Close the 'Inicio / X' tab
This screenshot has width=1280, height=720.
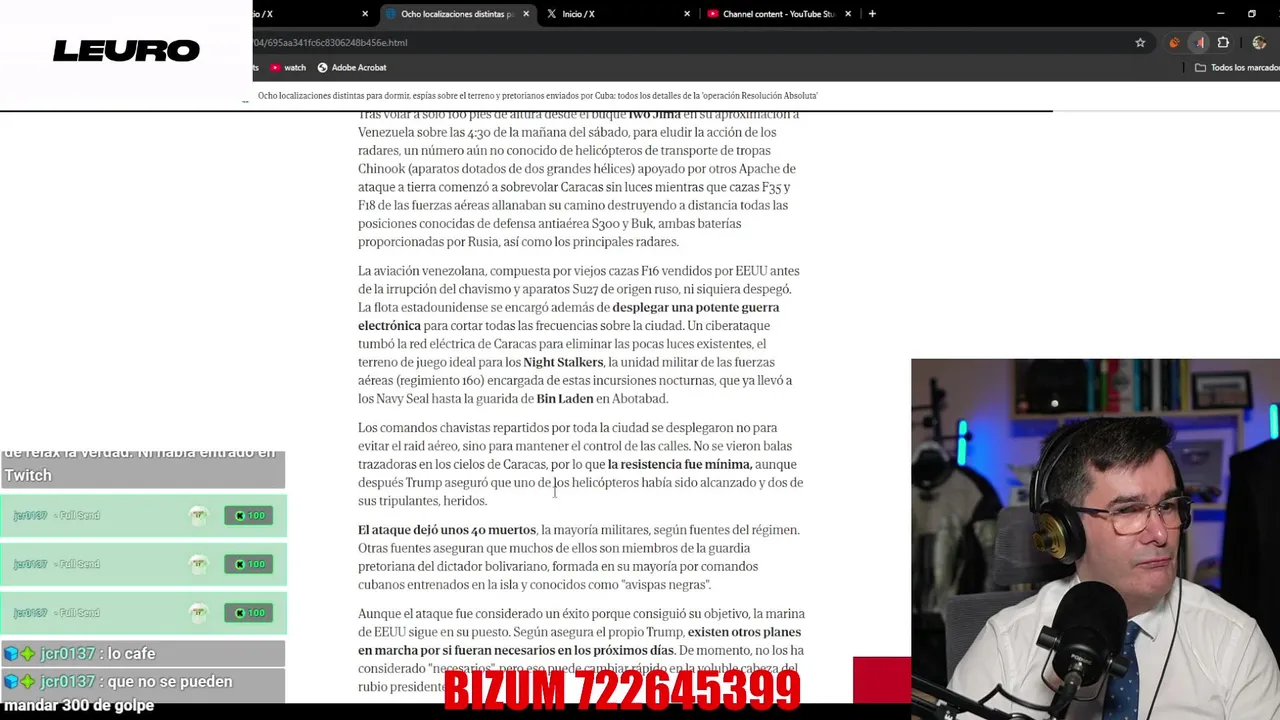687,14
